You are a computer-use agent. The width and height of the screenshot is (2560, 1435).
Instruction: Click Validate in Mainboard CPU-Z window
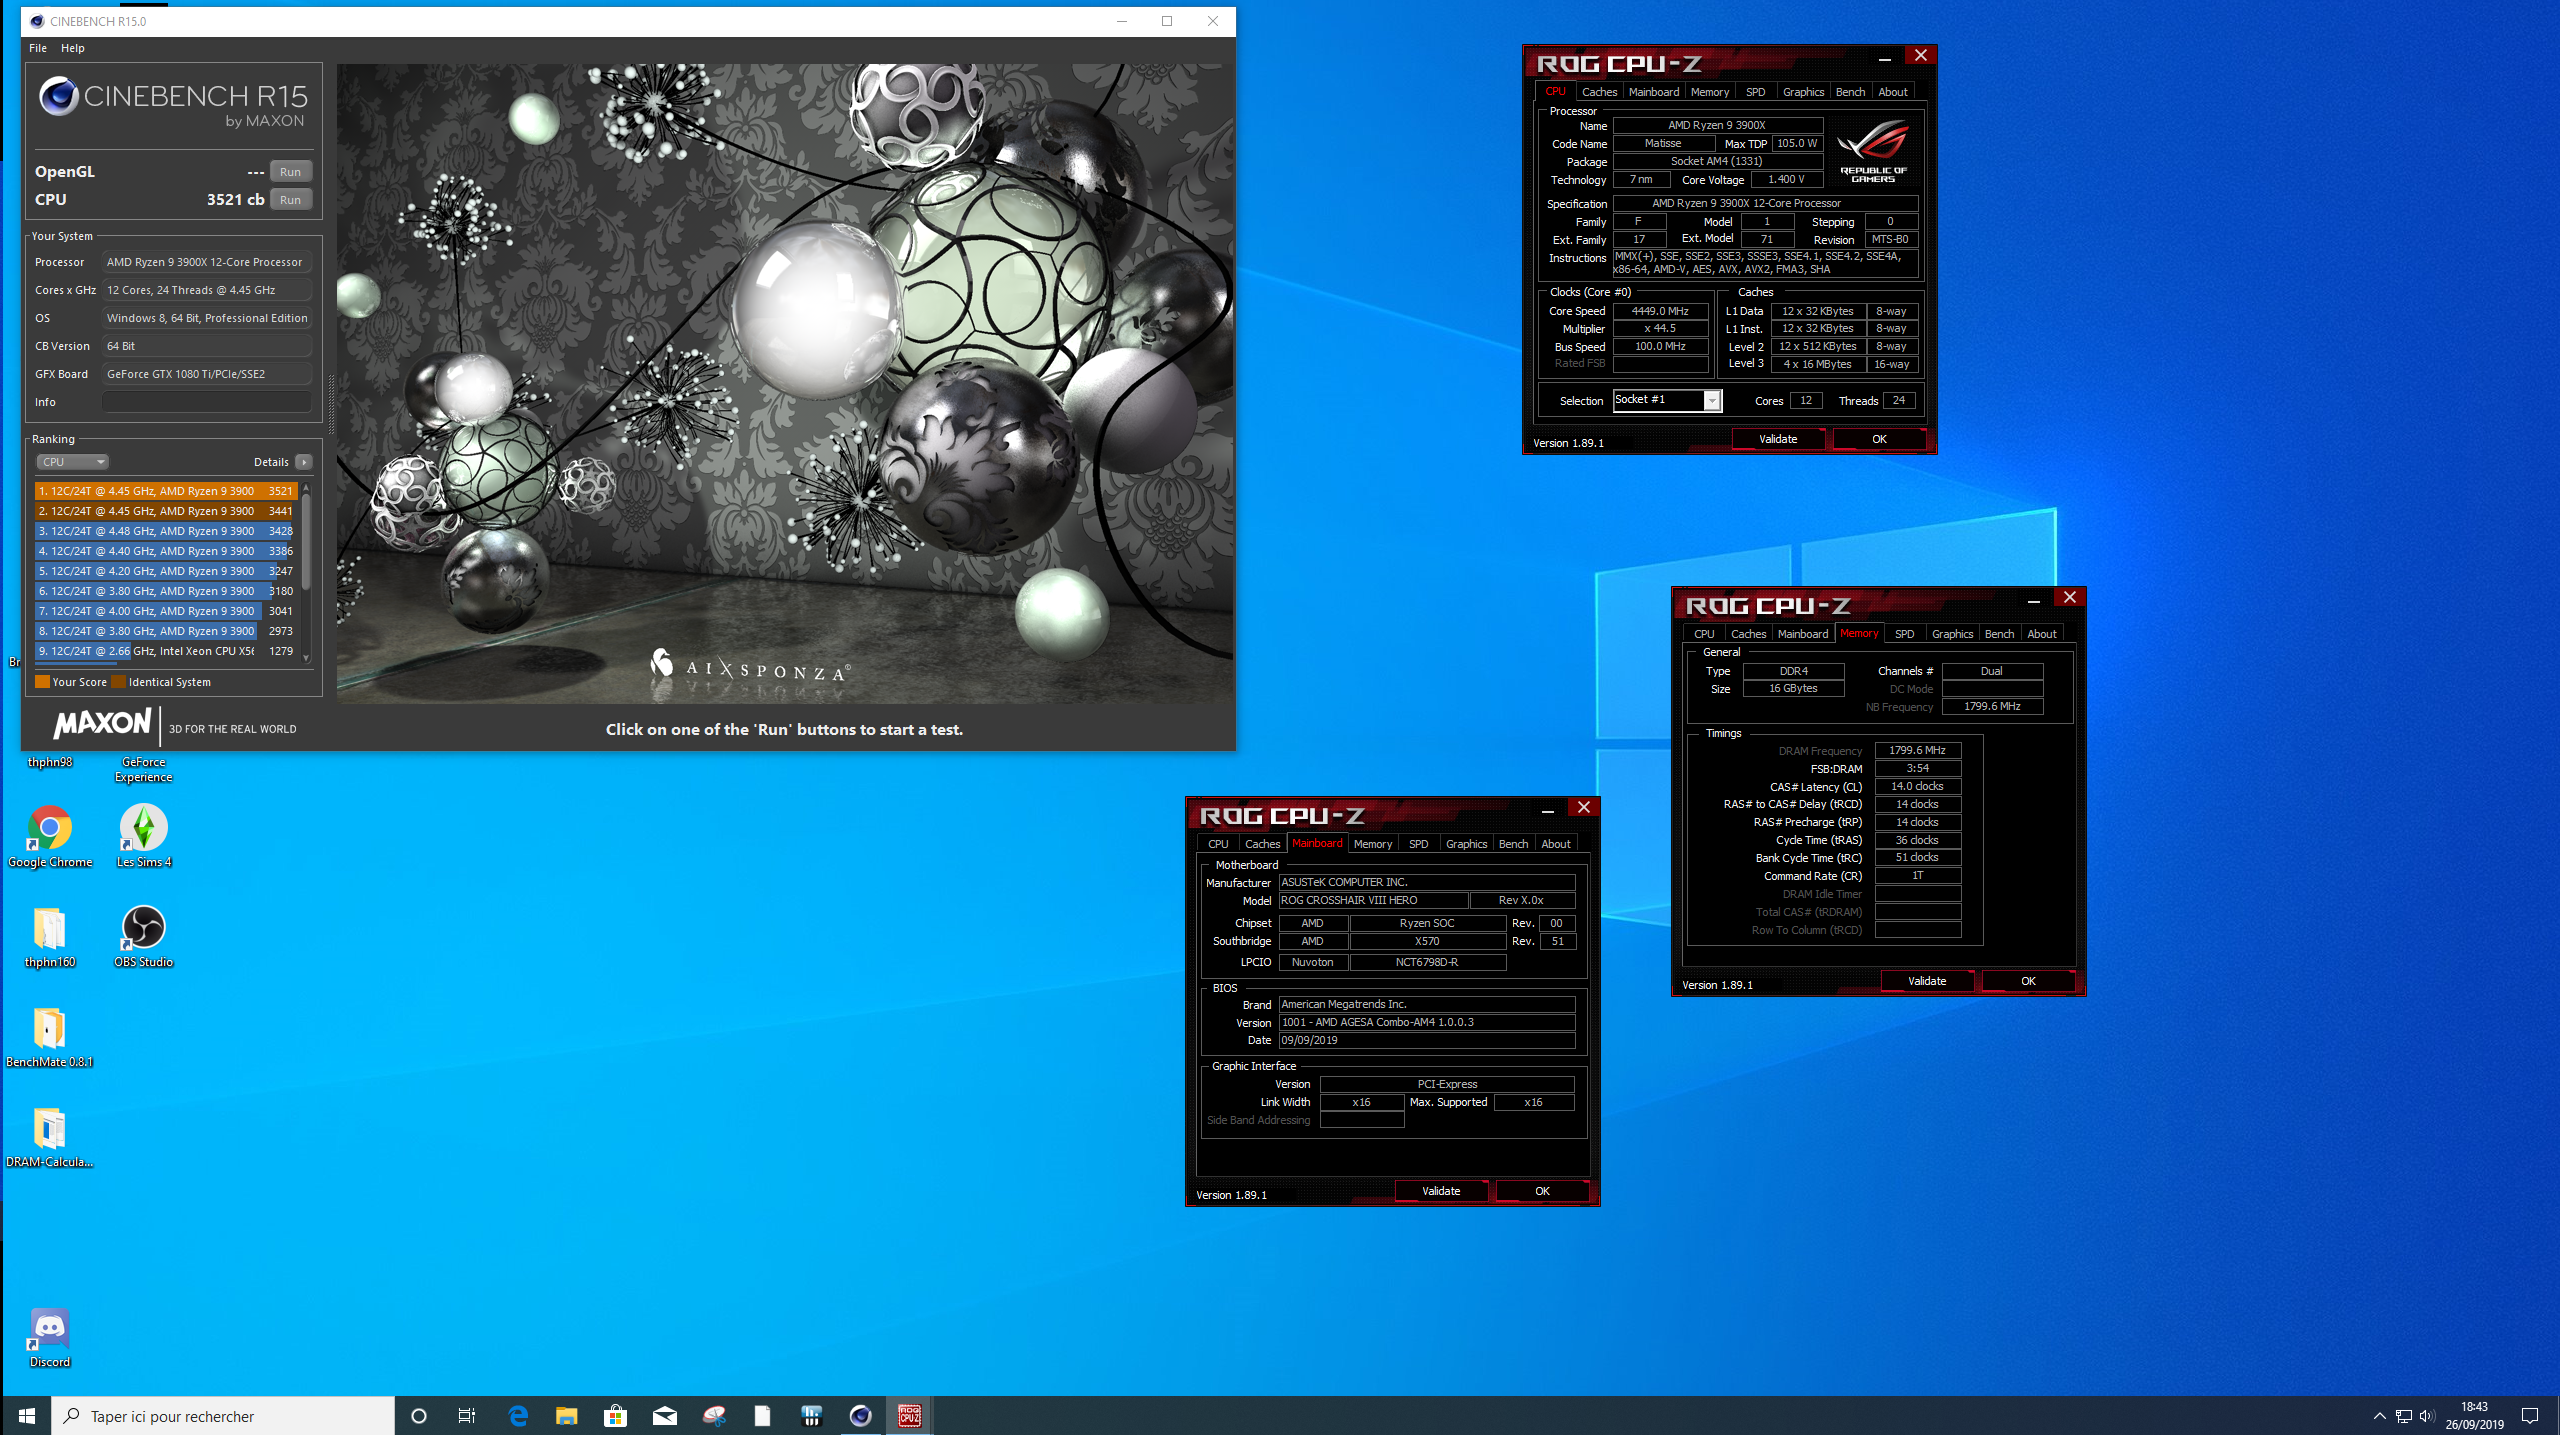tap(1441, 1192)
